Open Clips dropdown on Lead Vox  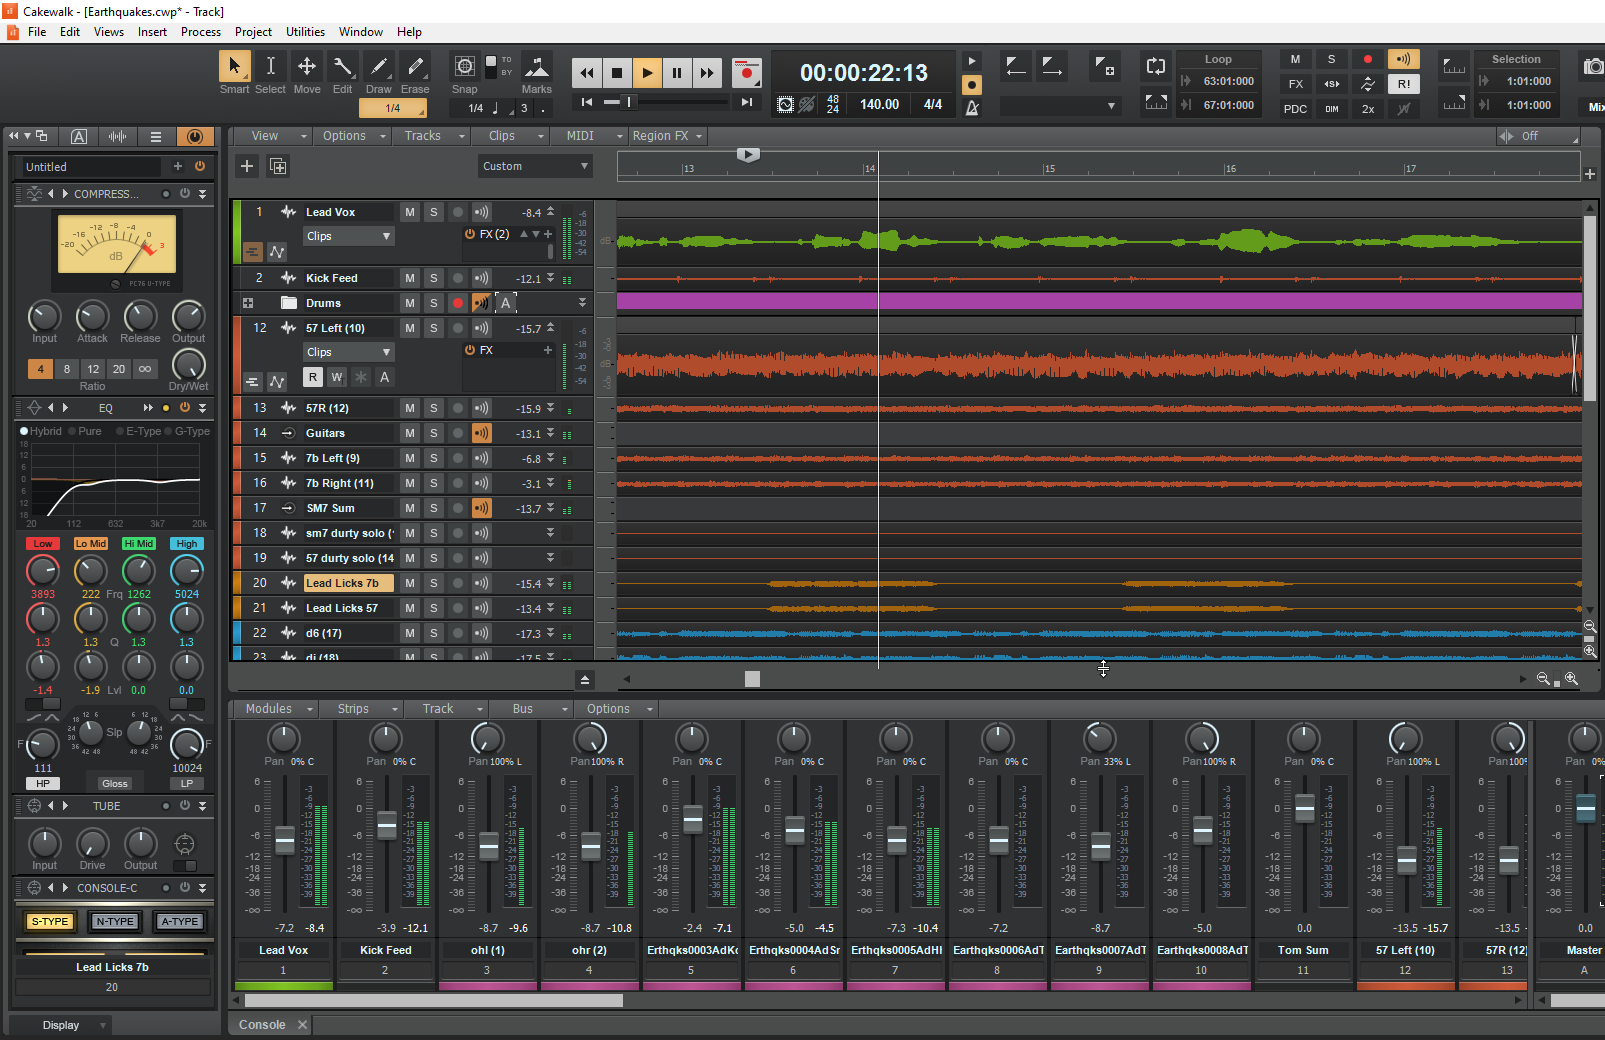tap(348, 236)
